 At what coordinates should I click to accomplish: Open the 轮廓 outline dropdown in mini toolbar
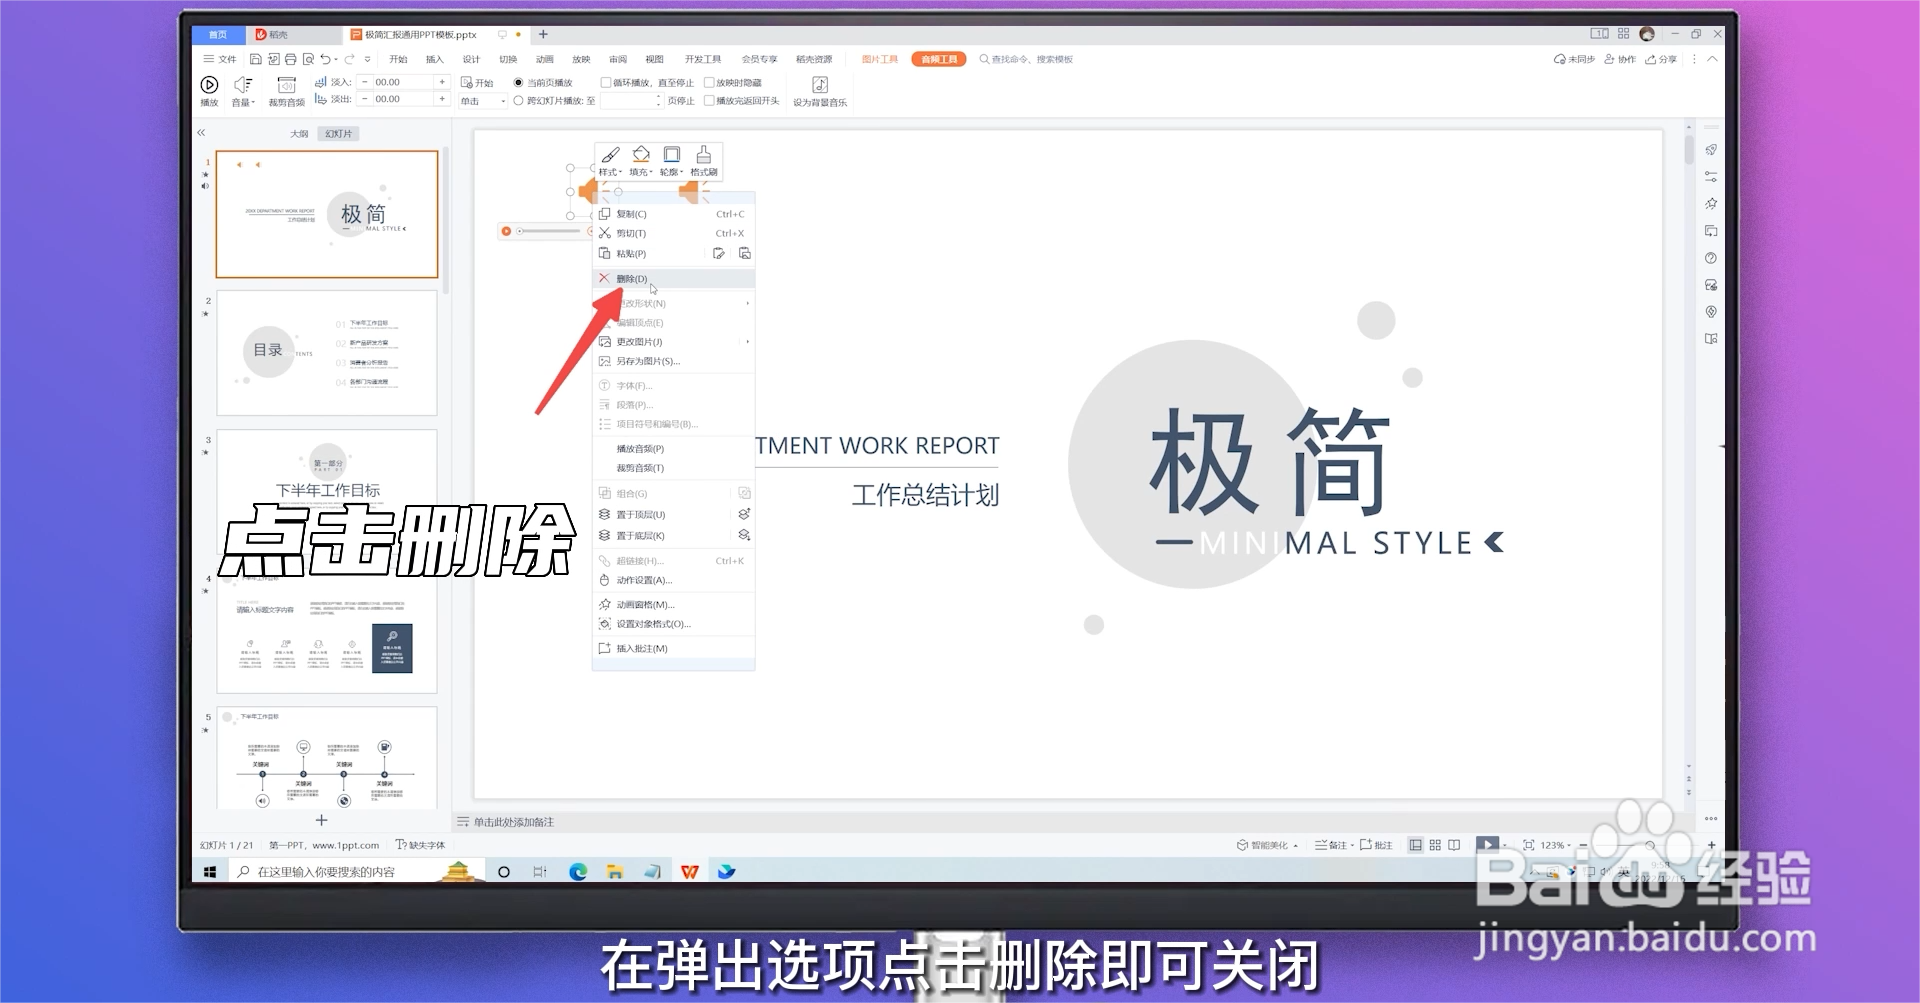click(672, 161)
